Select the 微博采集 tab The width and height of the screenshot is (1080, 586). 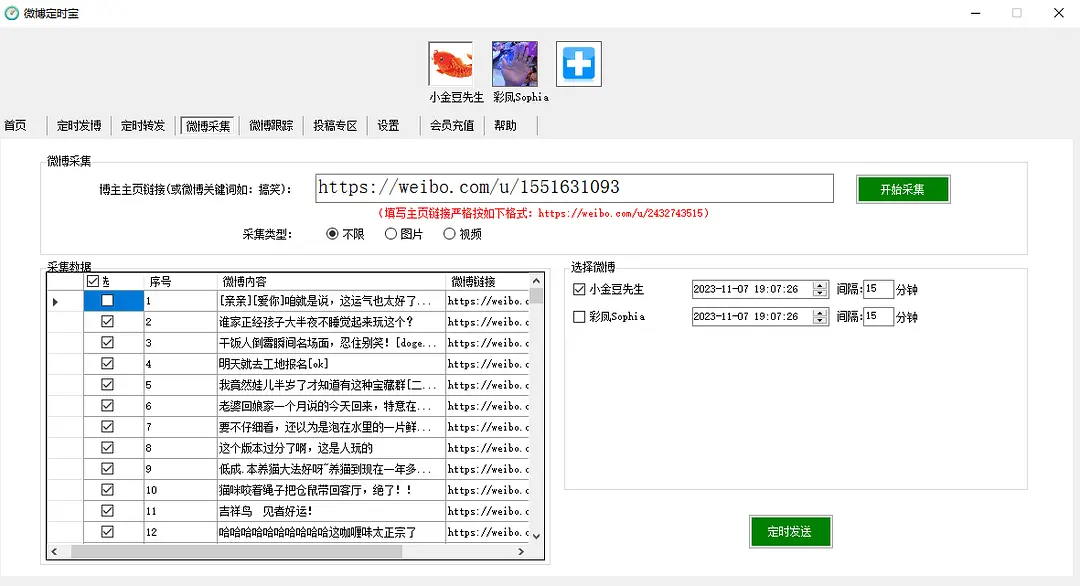pyautogui.click(x=208, y=126)
